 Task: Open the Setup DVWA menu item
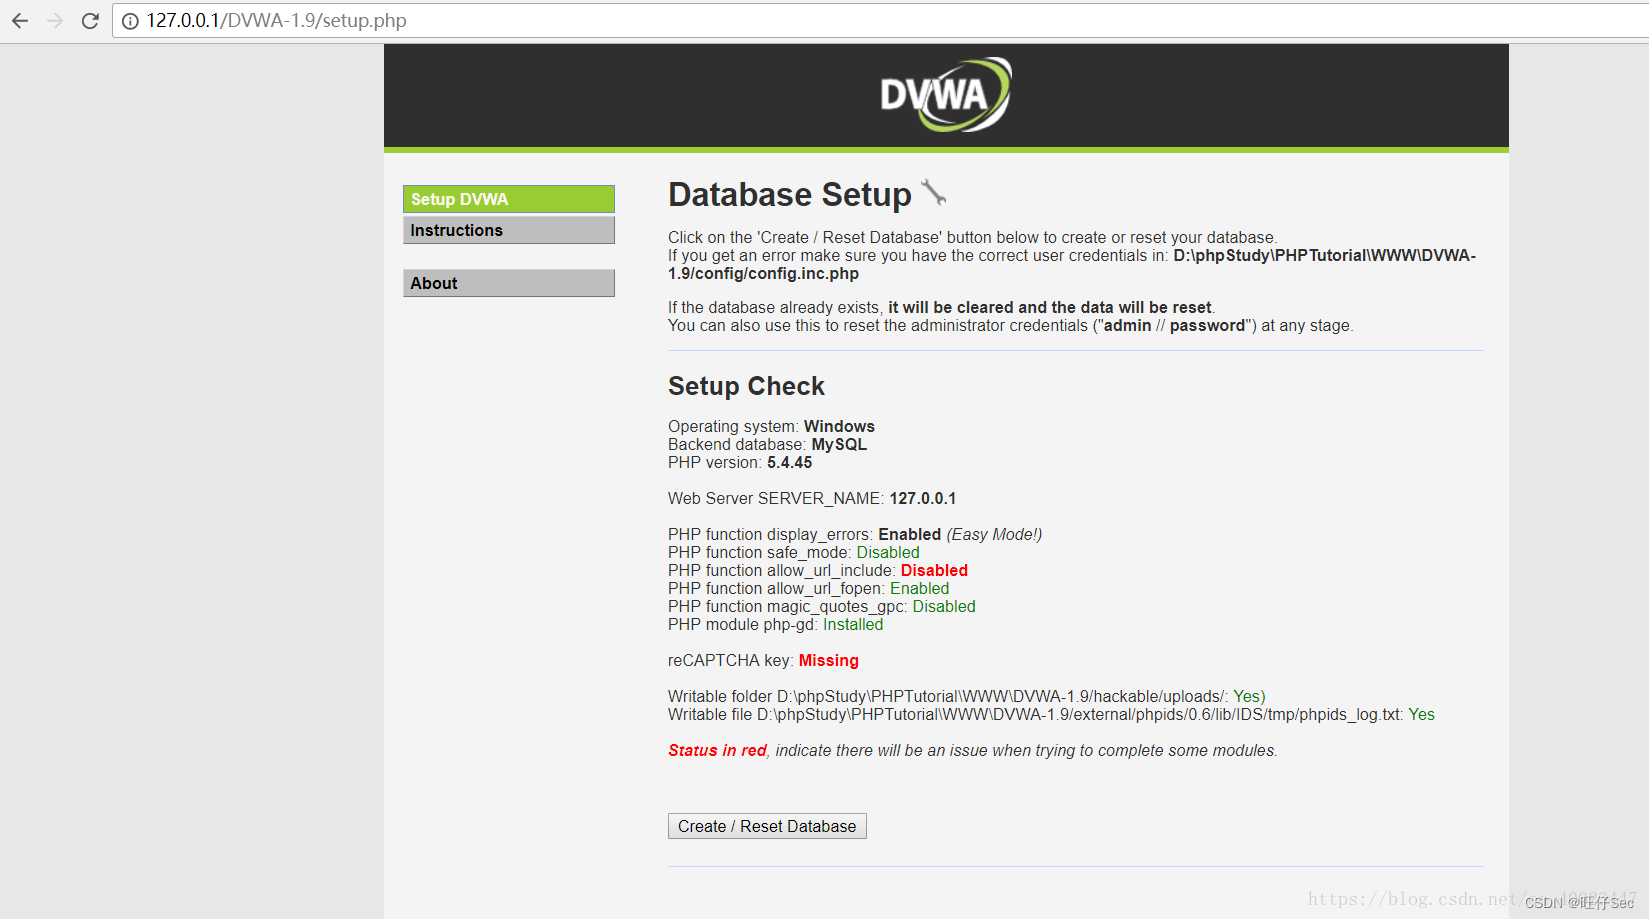point(509,199)
